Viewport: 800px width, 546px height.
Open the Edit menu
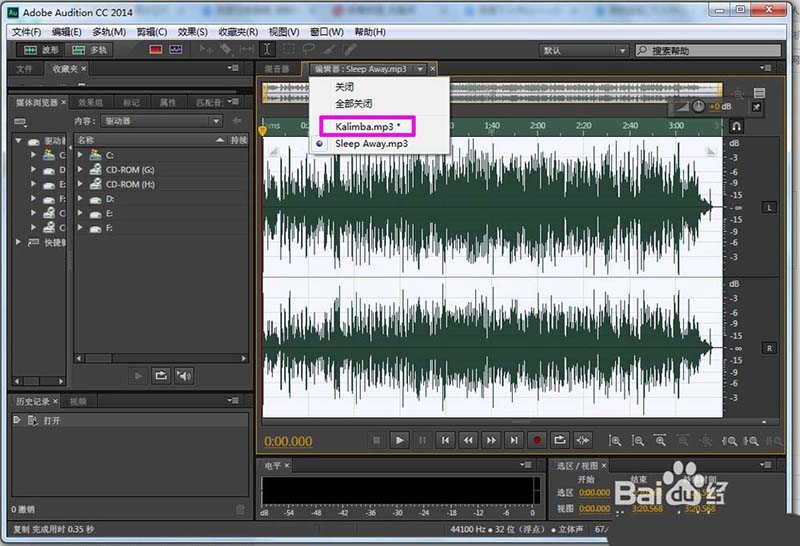tap(66, 32)
